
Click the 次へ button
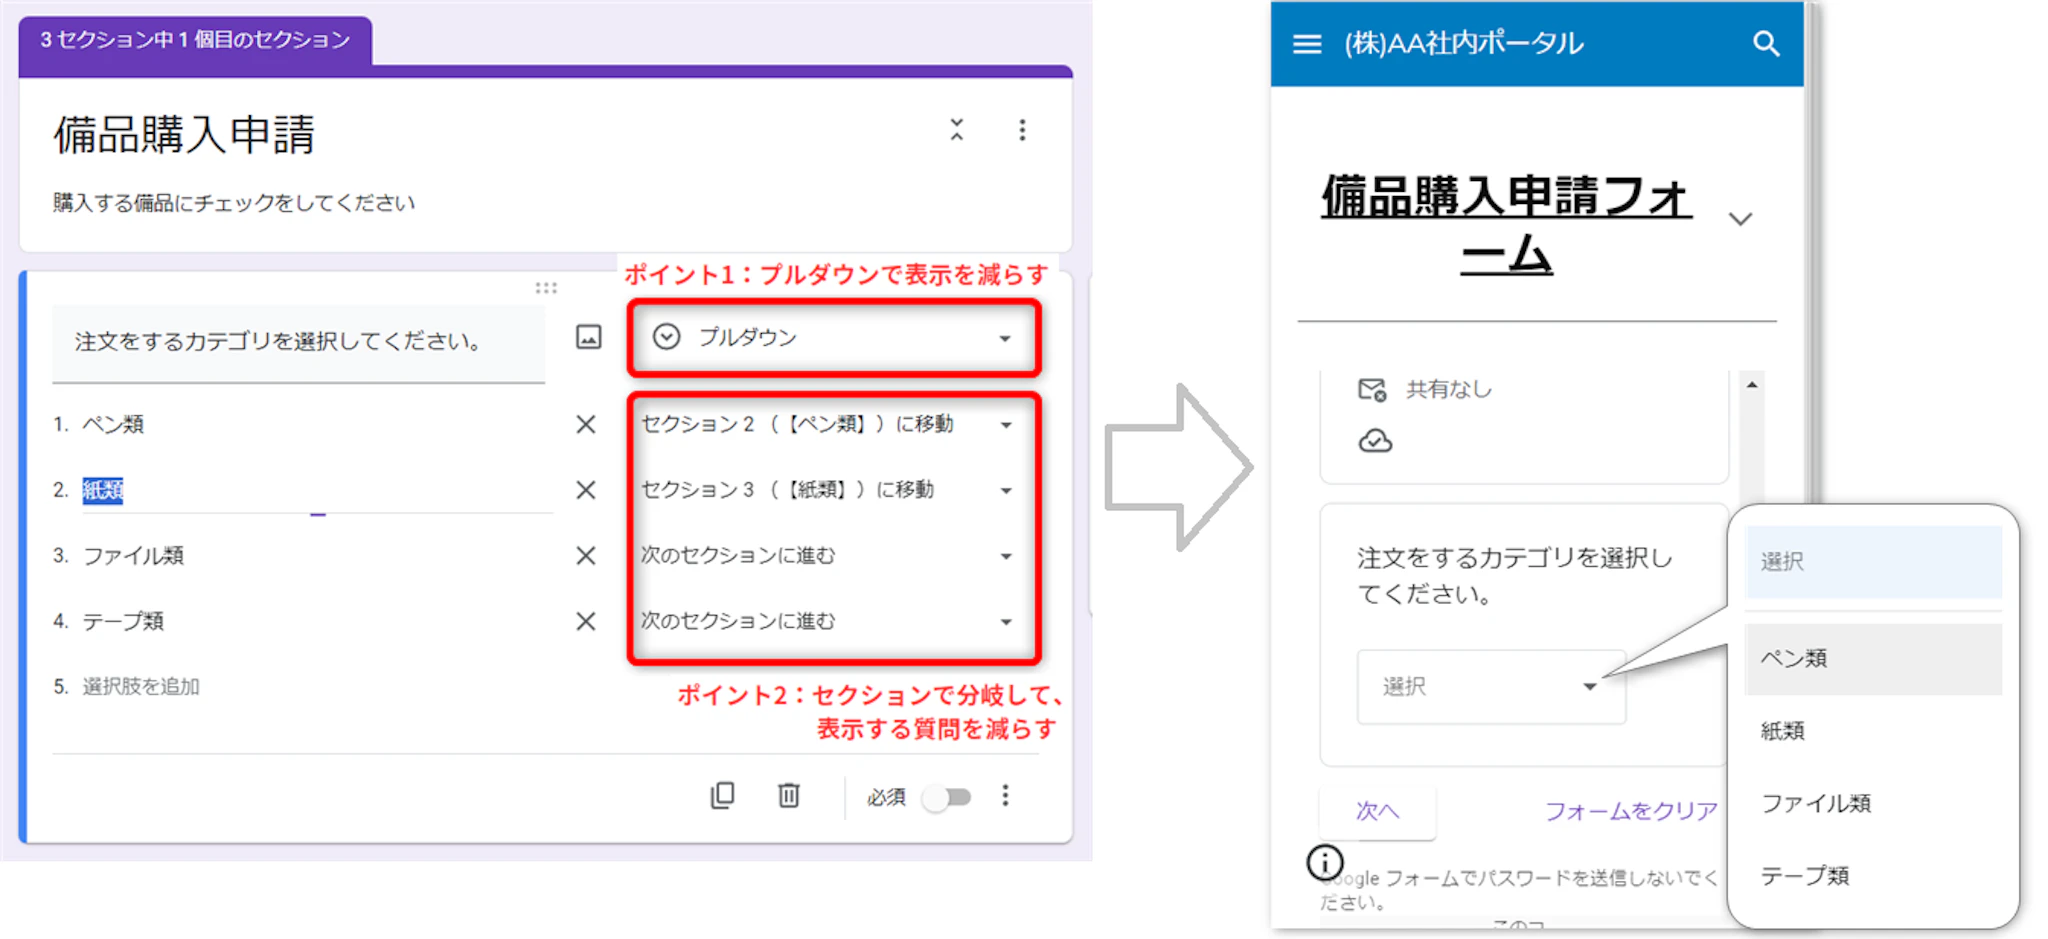1377,811
